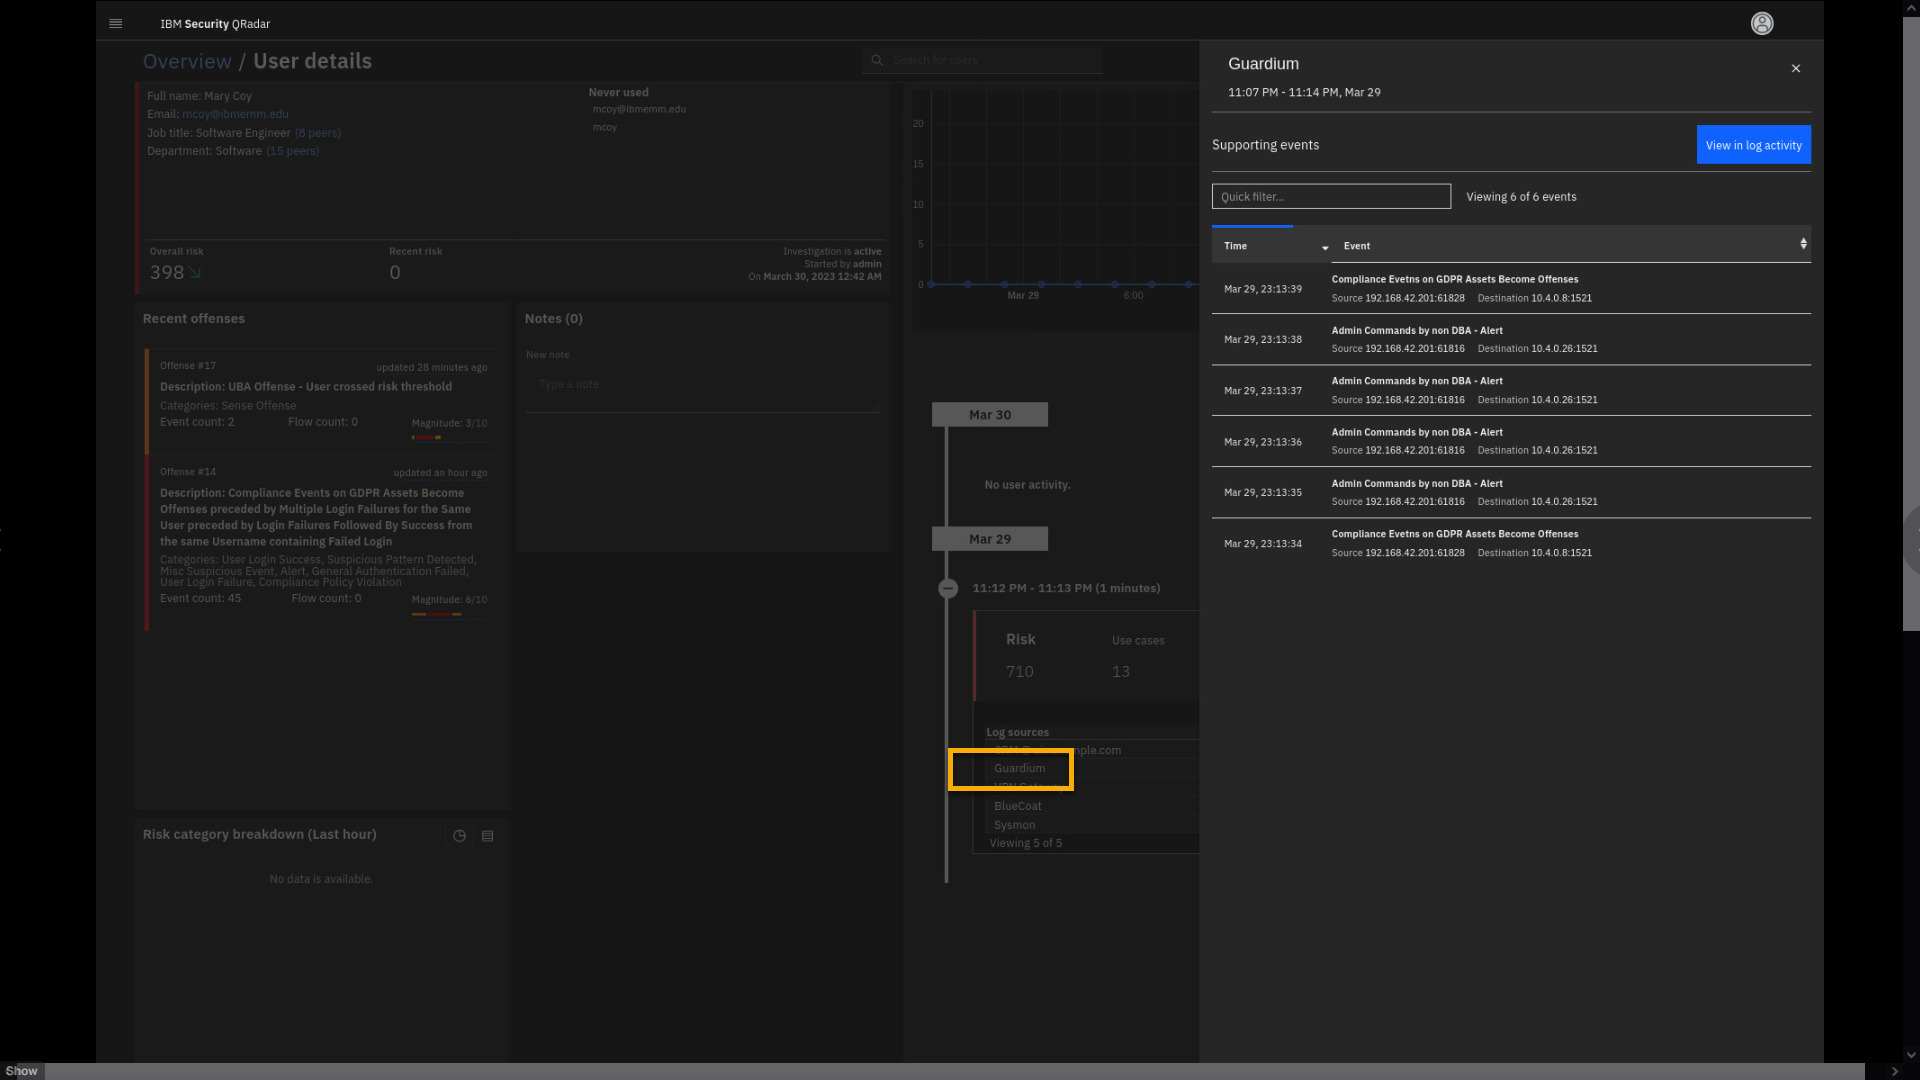Open the hamburger navigation menu
Screen dimensions: 1920x1080
[115, 23]
